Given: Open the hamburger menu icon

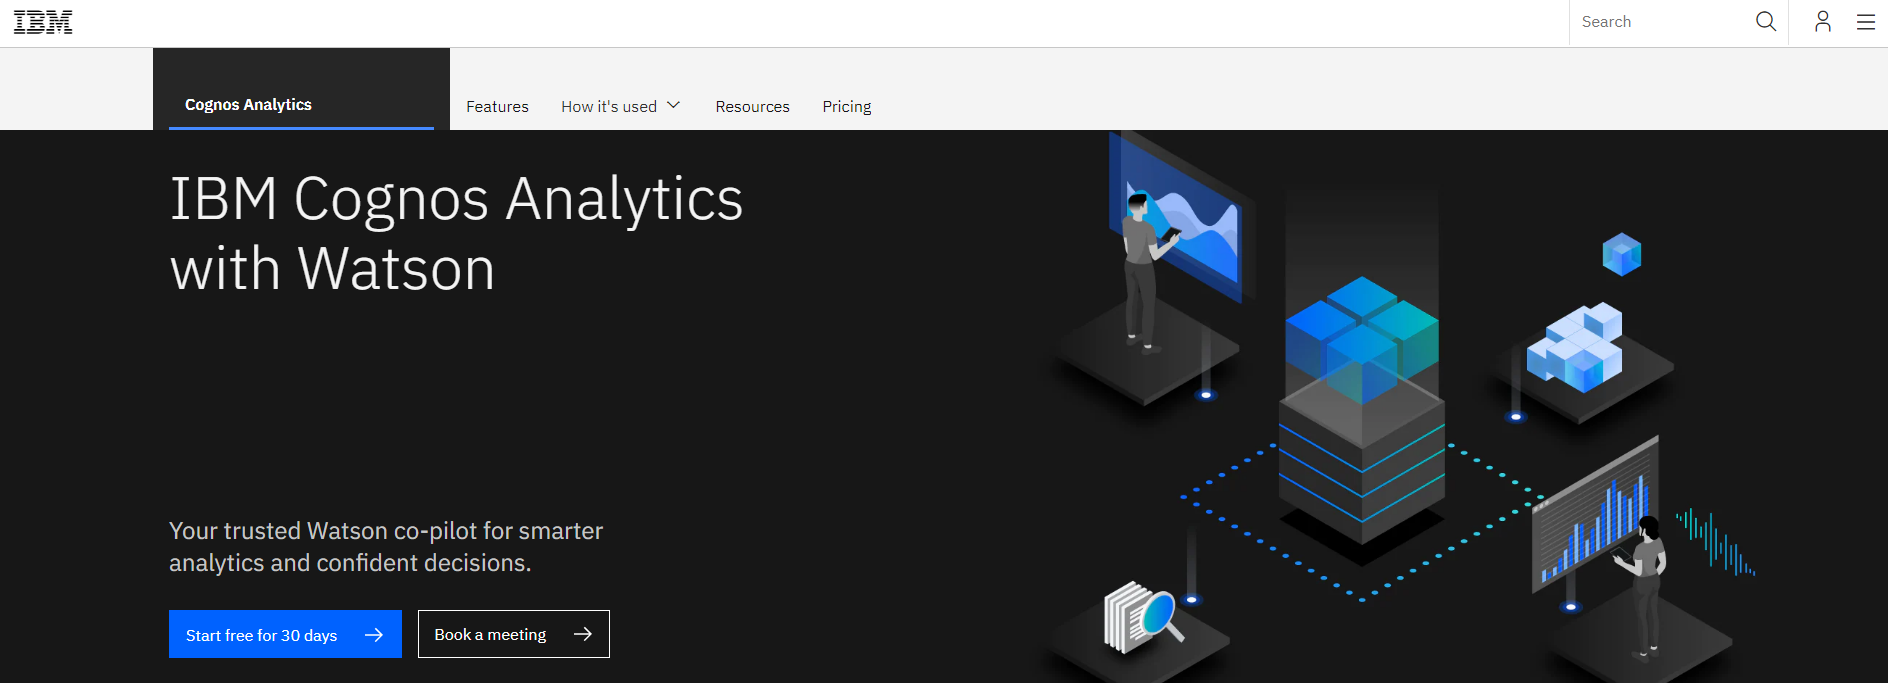Looking at the screenshot, I should coord(1866,22).
